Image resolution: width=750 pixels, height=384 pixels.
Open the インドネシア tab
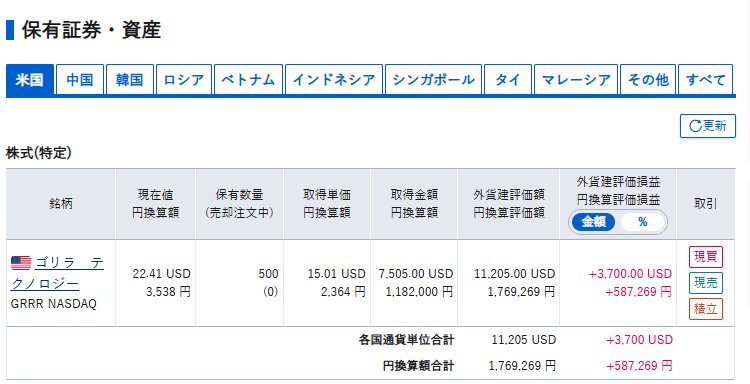[334, 80]
